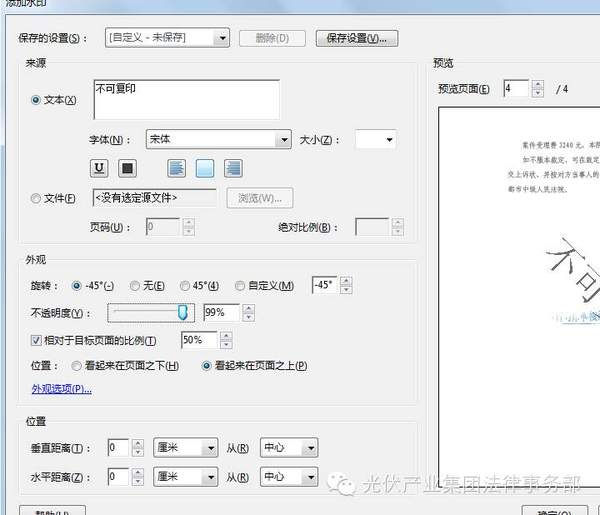Click the greyed 删除(D) button
The height and width of the screenshot is (515, 600).
point(272,38)
